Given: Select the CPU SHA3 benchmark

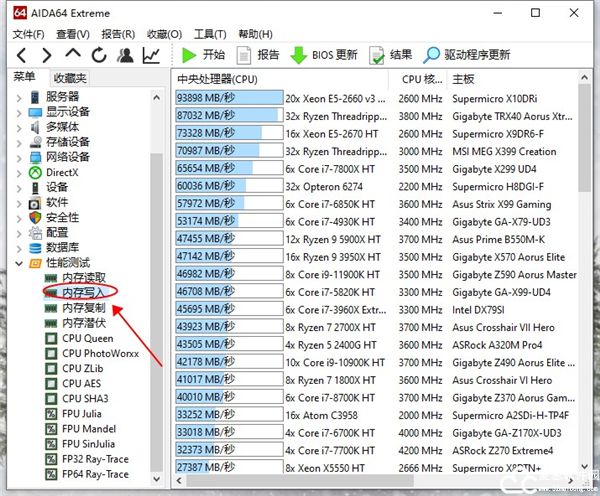Looking at the screenshot, I should click(x=85, y=399).
